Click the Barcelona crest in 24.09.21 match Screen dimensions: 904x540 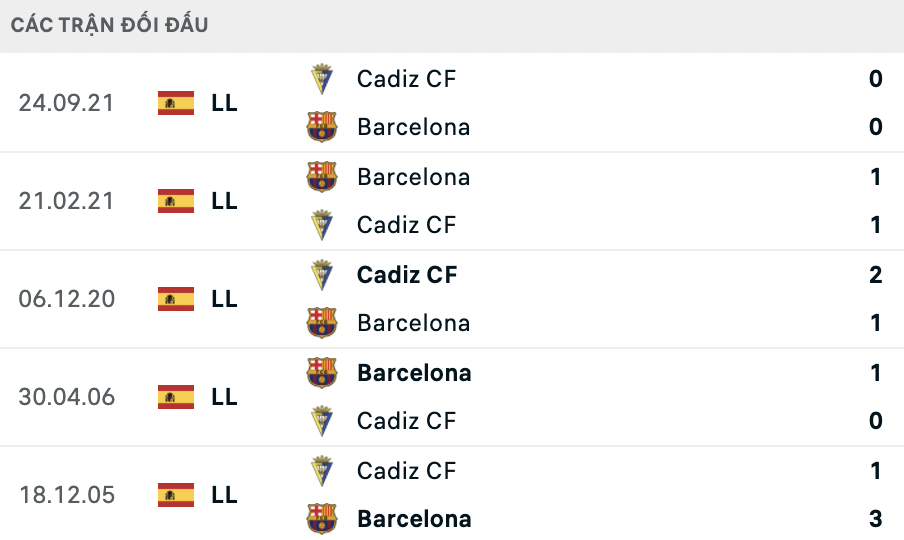click(x=322, y=127)
